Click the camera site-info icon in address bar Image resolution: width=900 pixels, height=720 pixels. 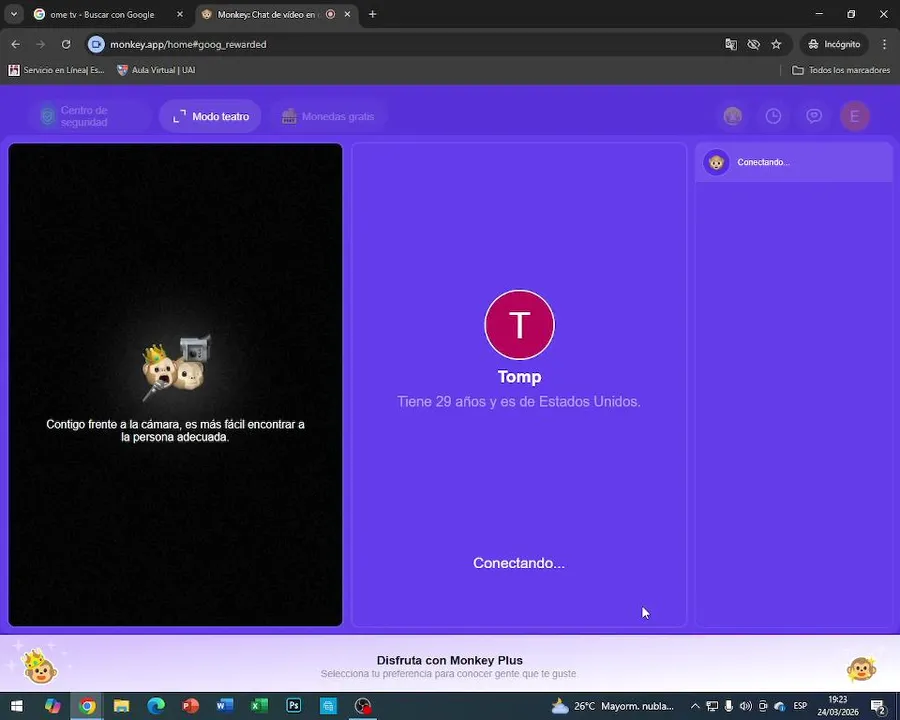tap(96, 44)
